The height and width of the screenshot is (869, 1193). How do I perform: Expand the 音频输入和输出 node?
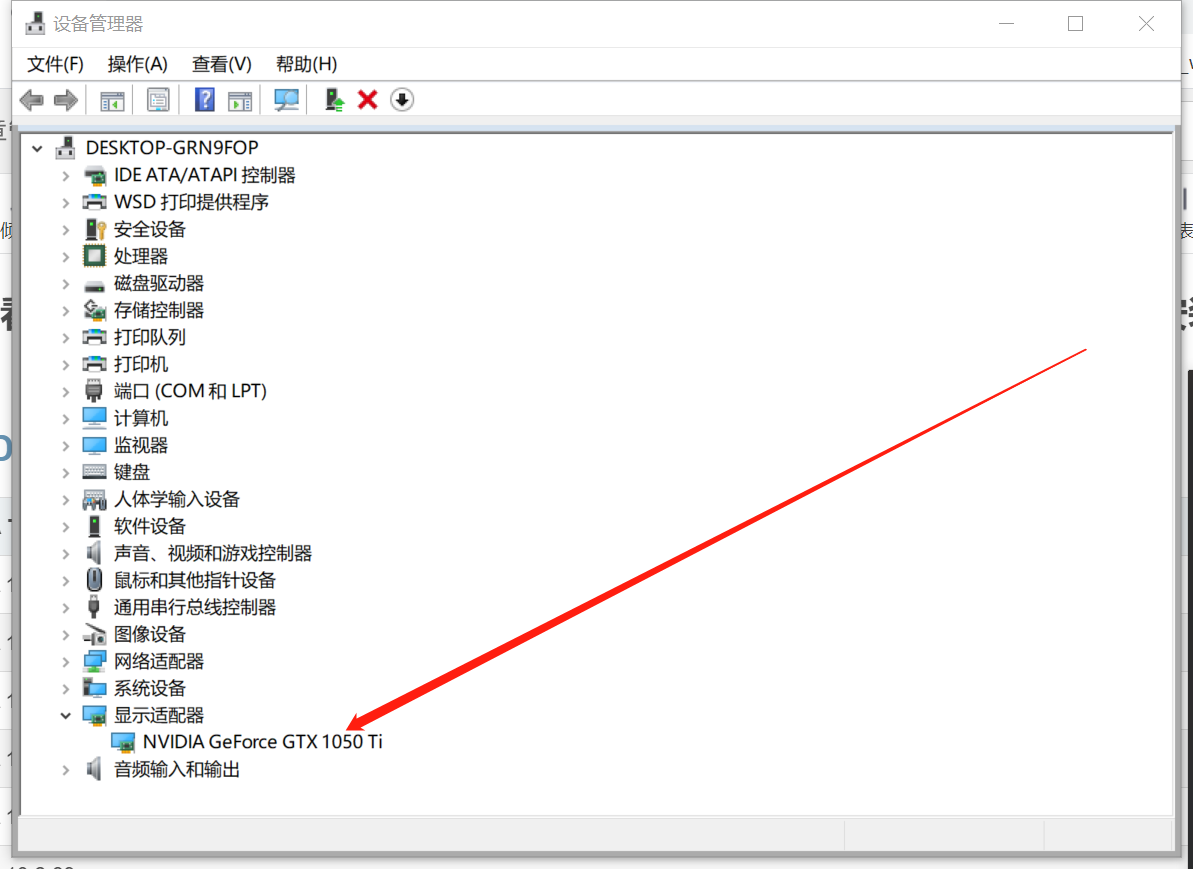tap(66, 769)
